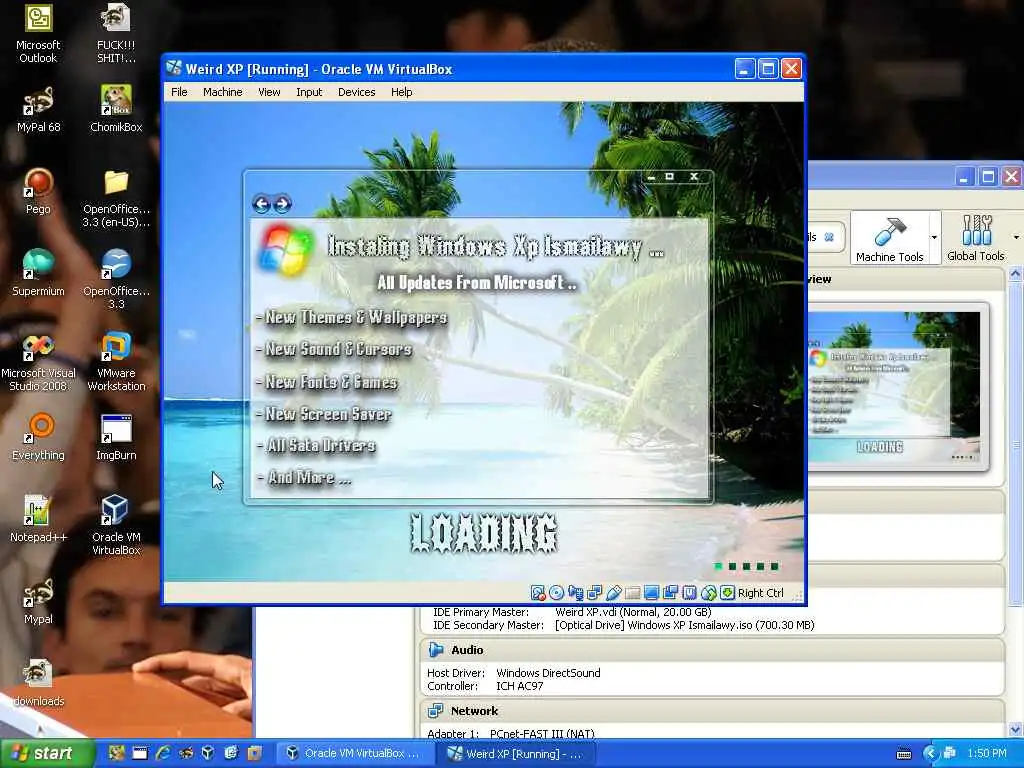Switch to Oracle VM VirtualBox taskbar button
This screenshot has width=1024, height=768.
tap(355, 753)
